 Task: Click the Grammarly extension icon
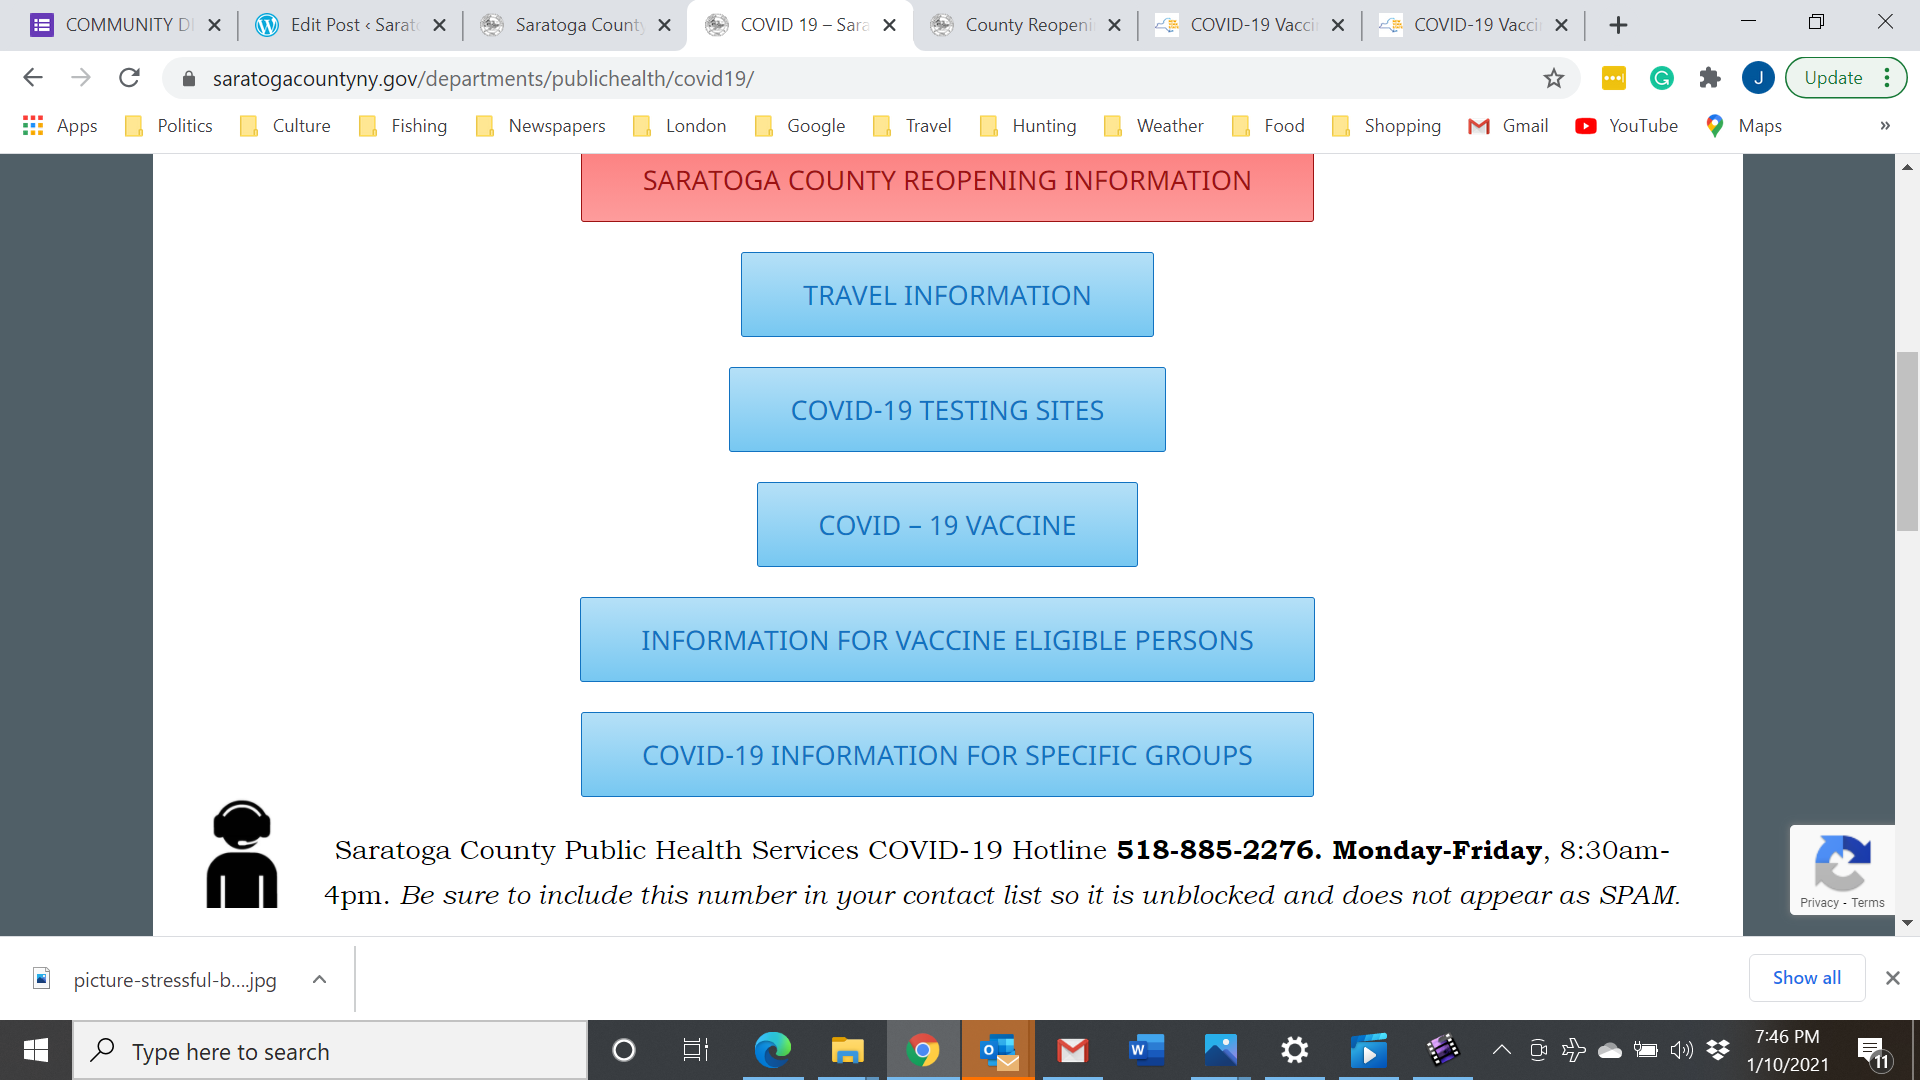click(x=1662, y=78)
